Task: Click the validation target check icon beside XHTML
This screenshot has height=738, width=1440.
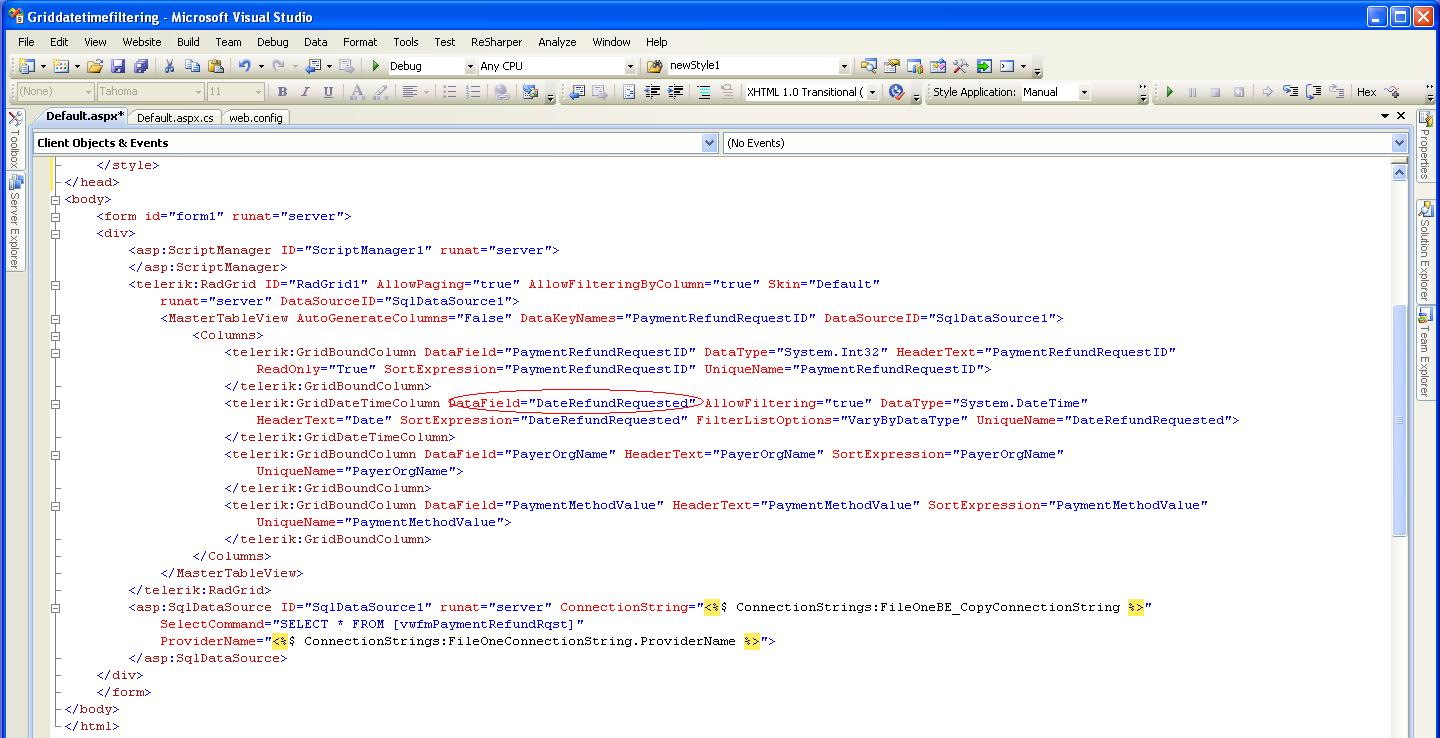Action: click(896, 92)
